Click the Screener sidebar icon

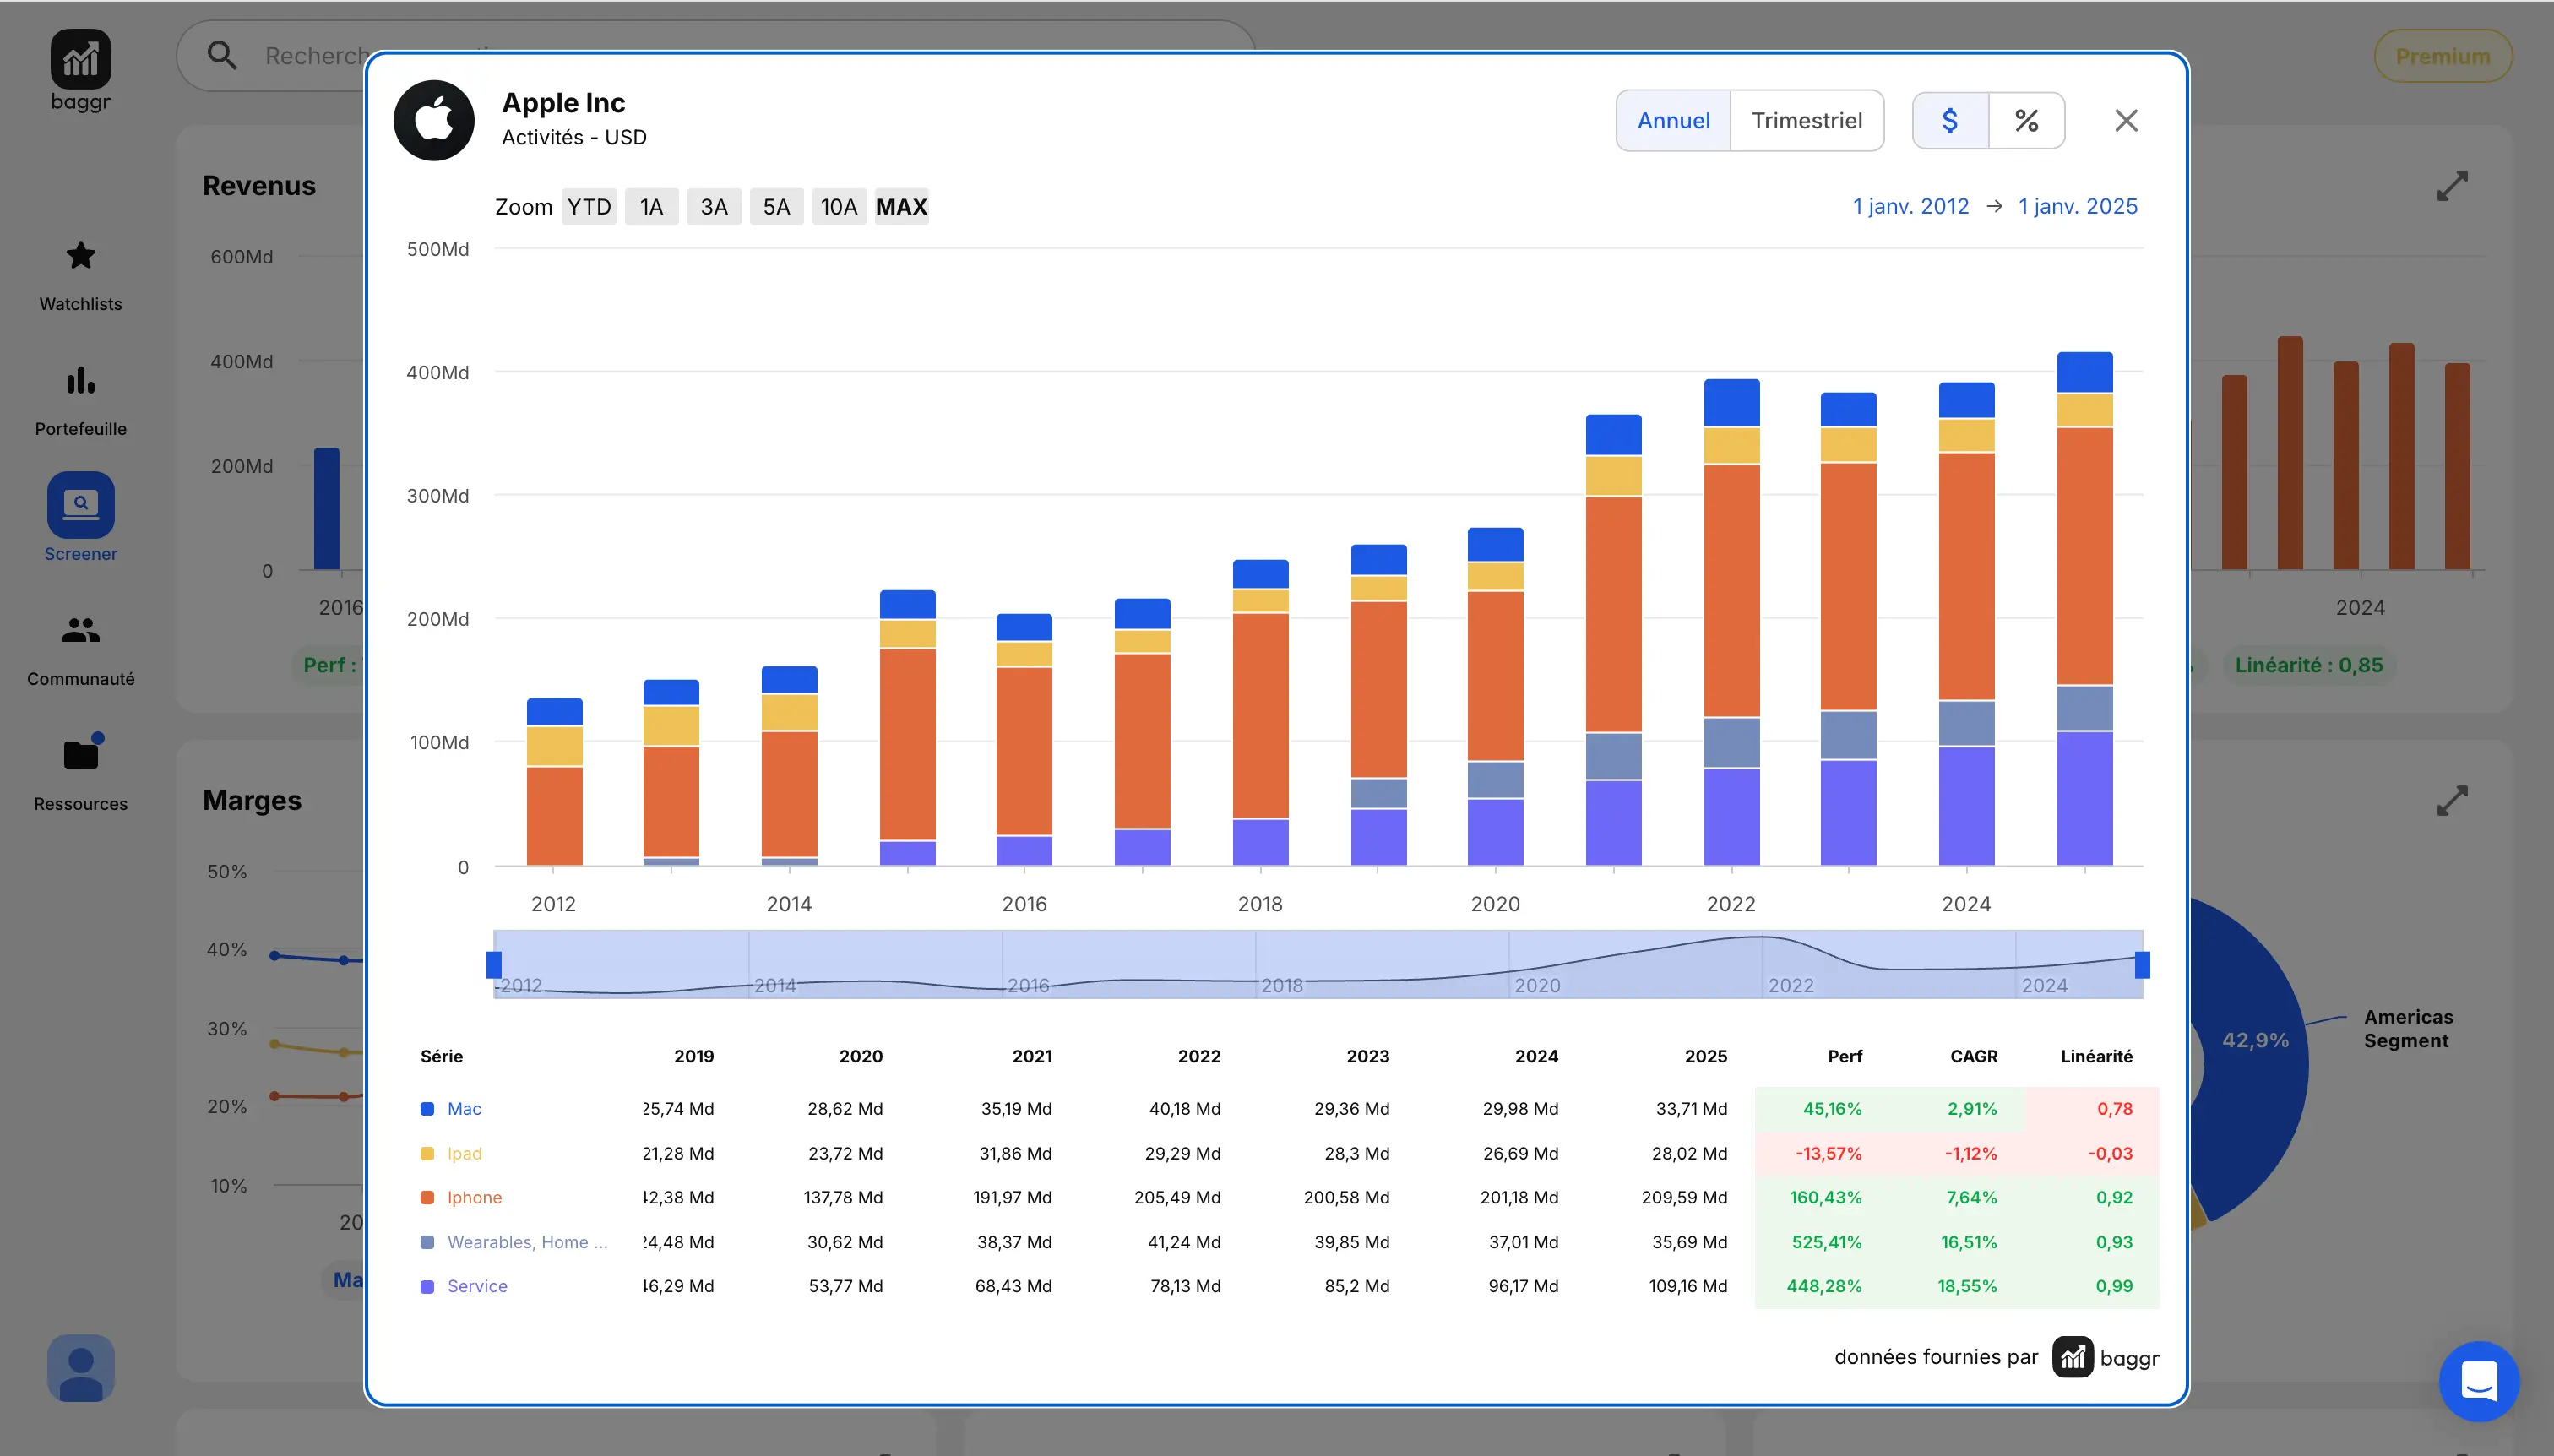[x=80, y=505]
